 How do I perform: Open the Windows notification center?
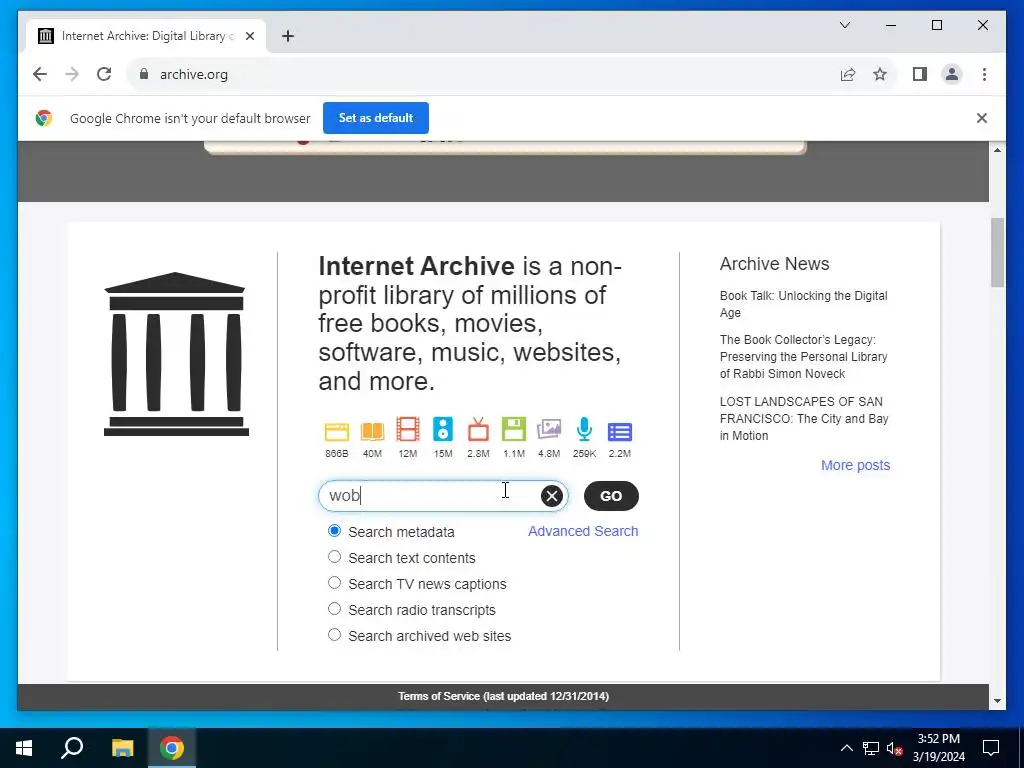tap(991, 748)
